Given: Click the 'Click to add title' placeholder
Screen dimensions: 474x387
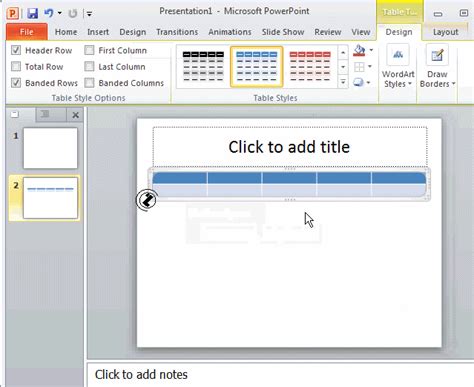Looking at the screenshot, I should pos(289,147).
